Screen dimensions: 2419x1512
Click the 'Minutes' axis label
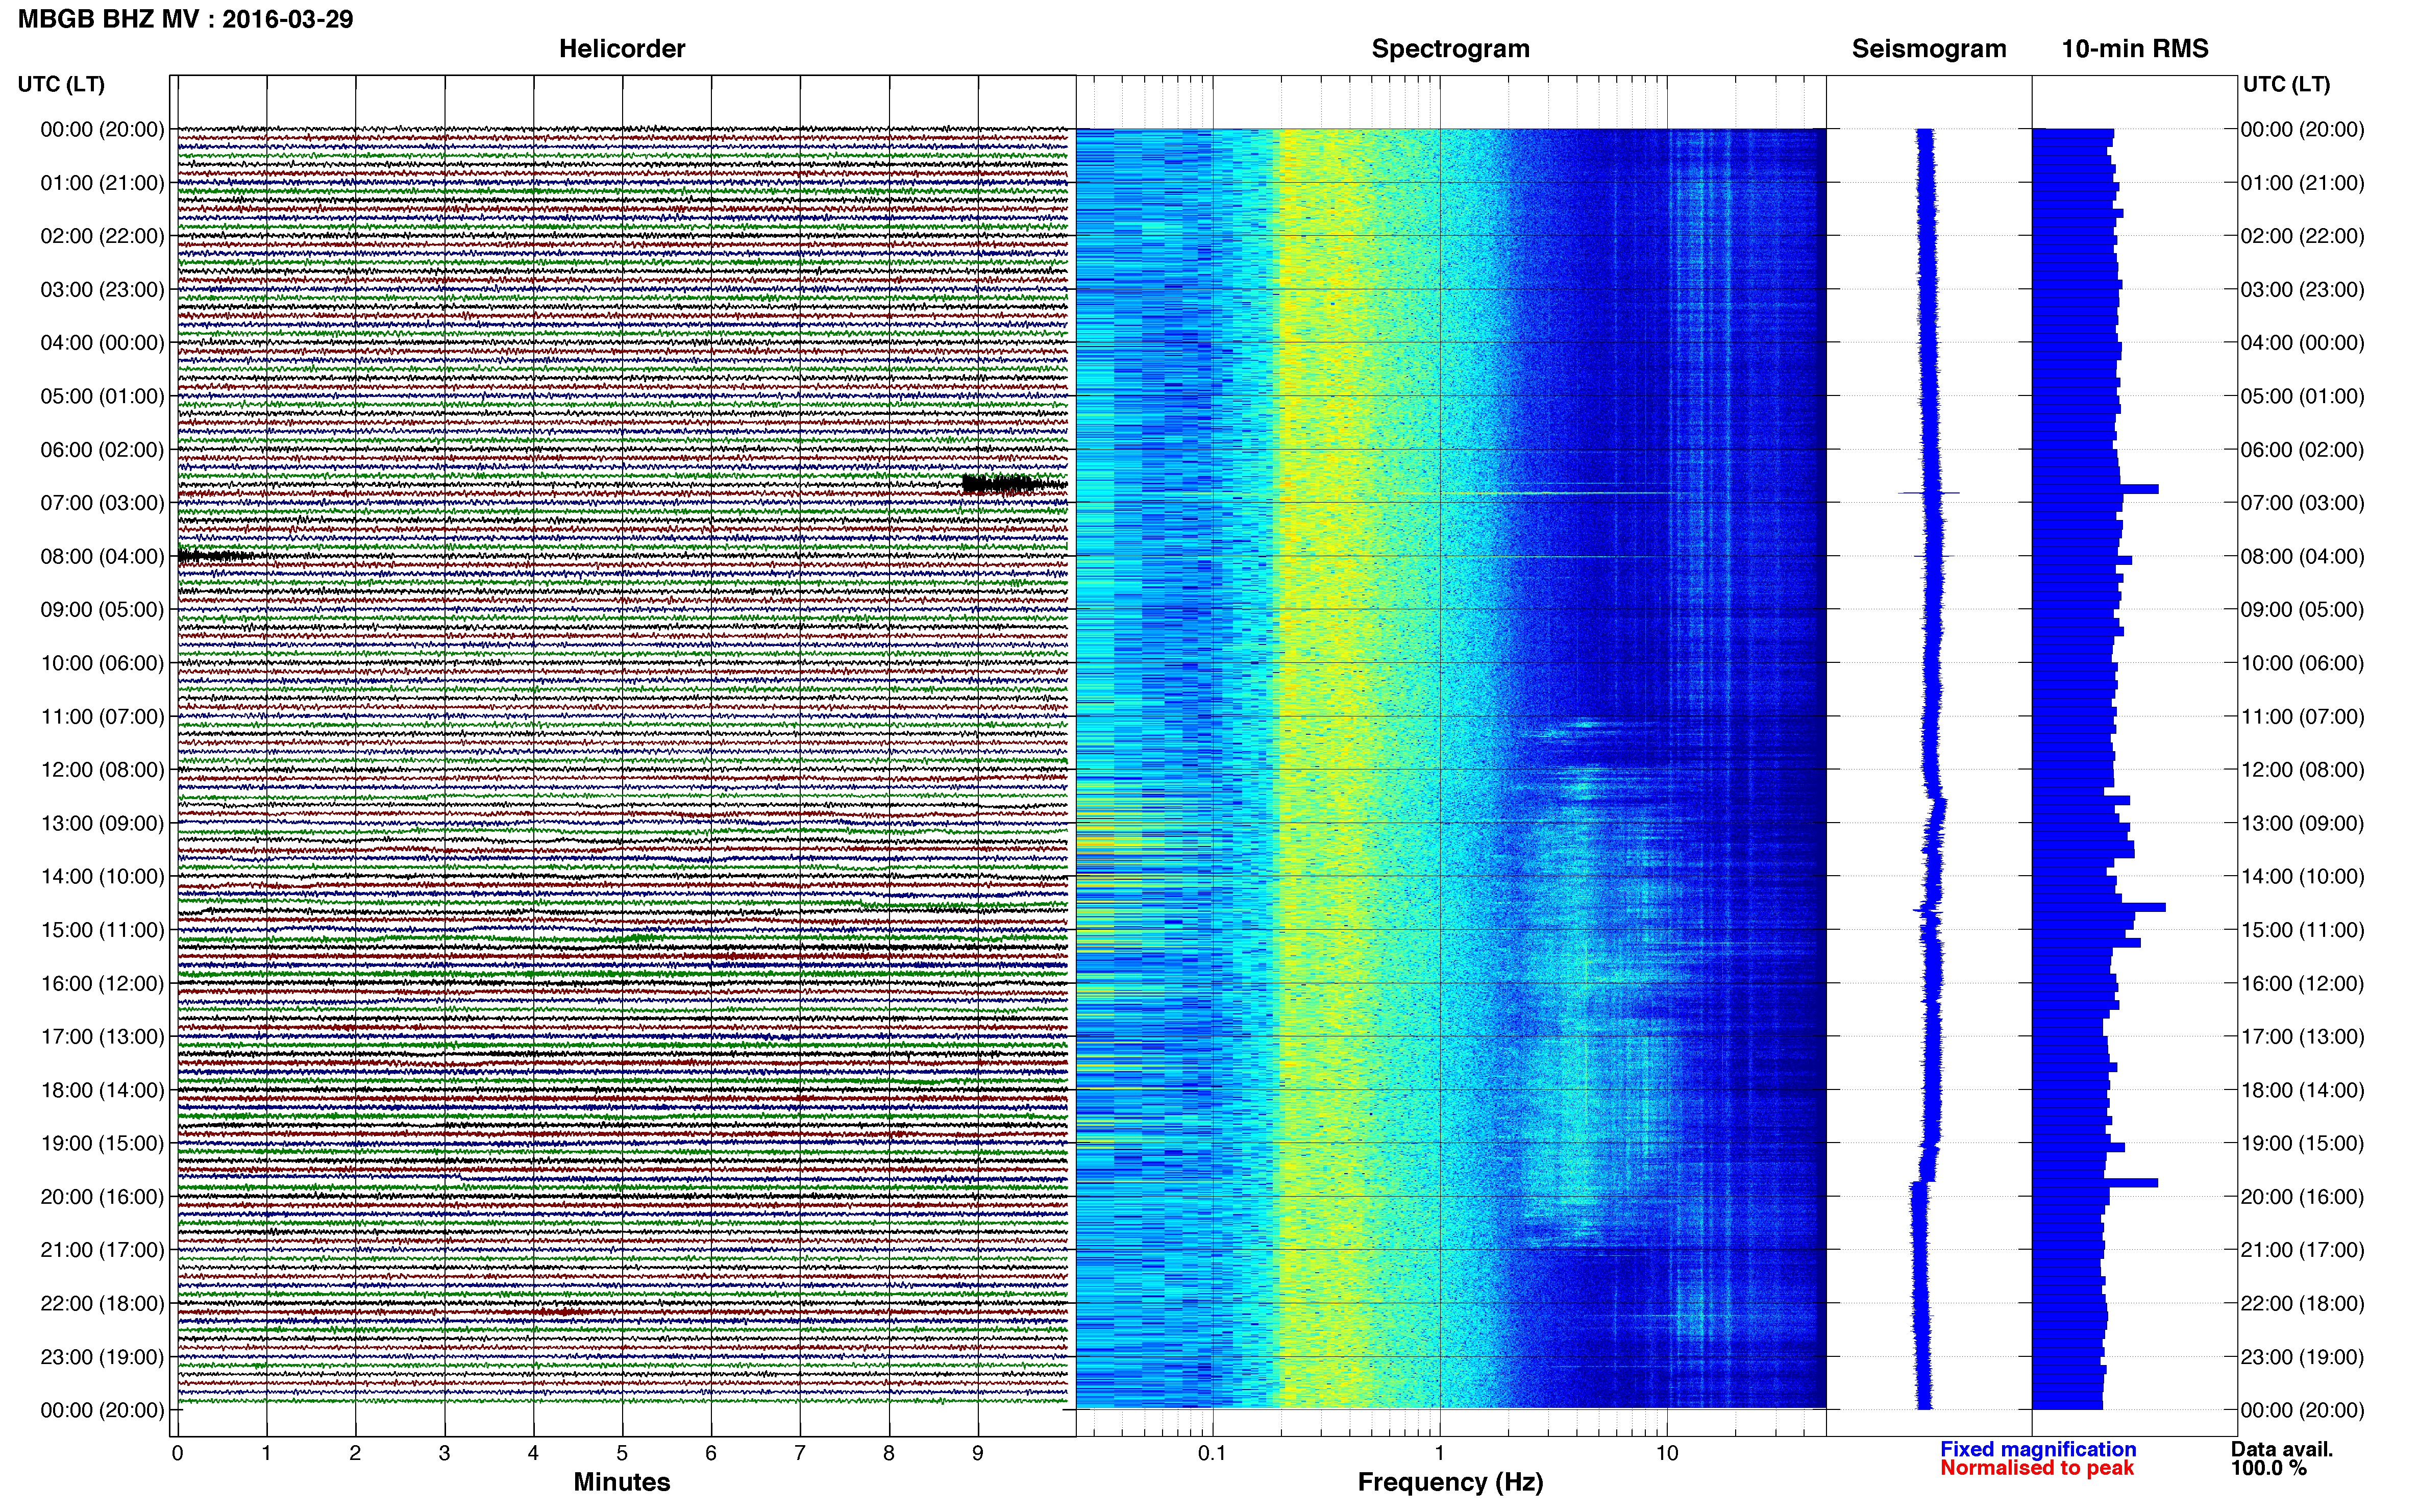(x=621, y=1482)
